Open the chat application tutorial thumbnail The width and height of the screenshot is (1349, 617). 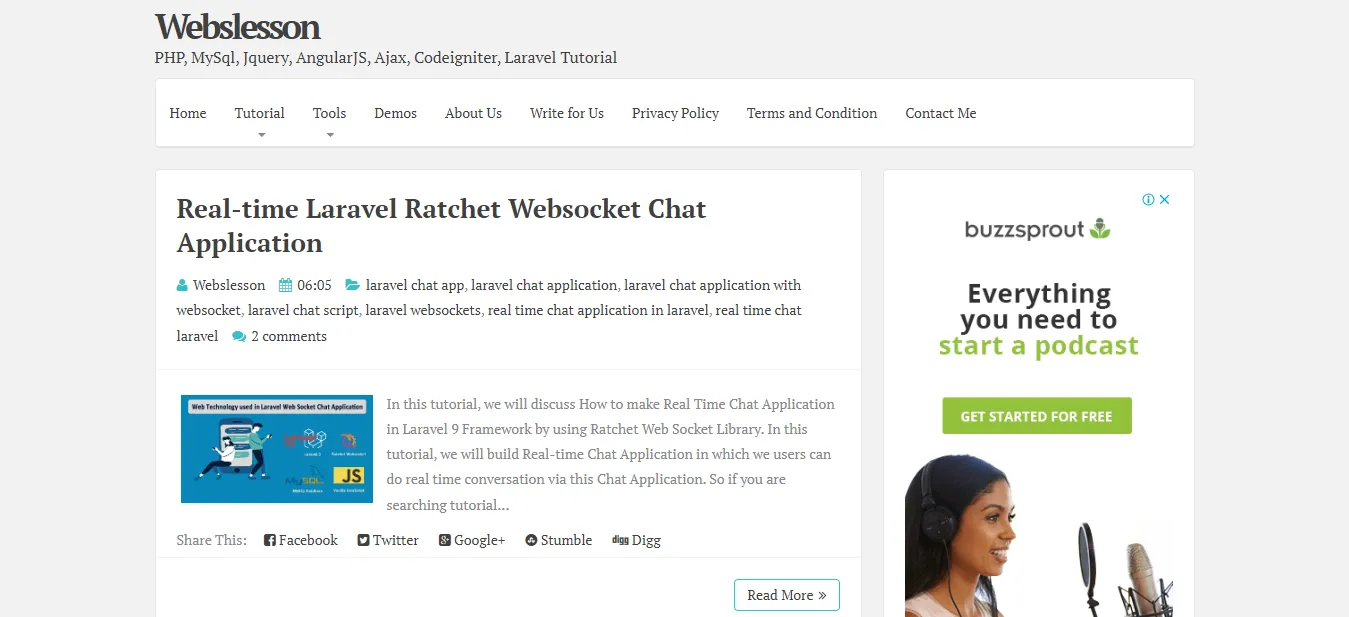(277, 449)
